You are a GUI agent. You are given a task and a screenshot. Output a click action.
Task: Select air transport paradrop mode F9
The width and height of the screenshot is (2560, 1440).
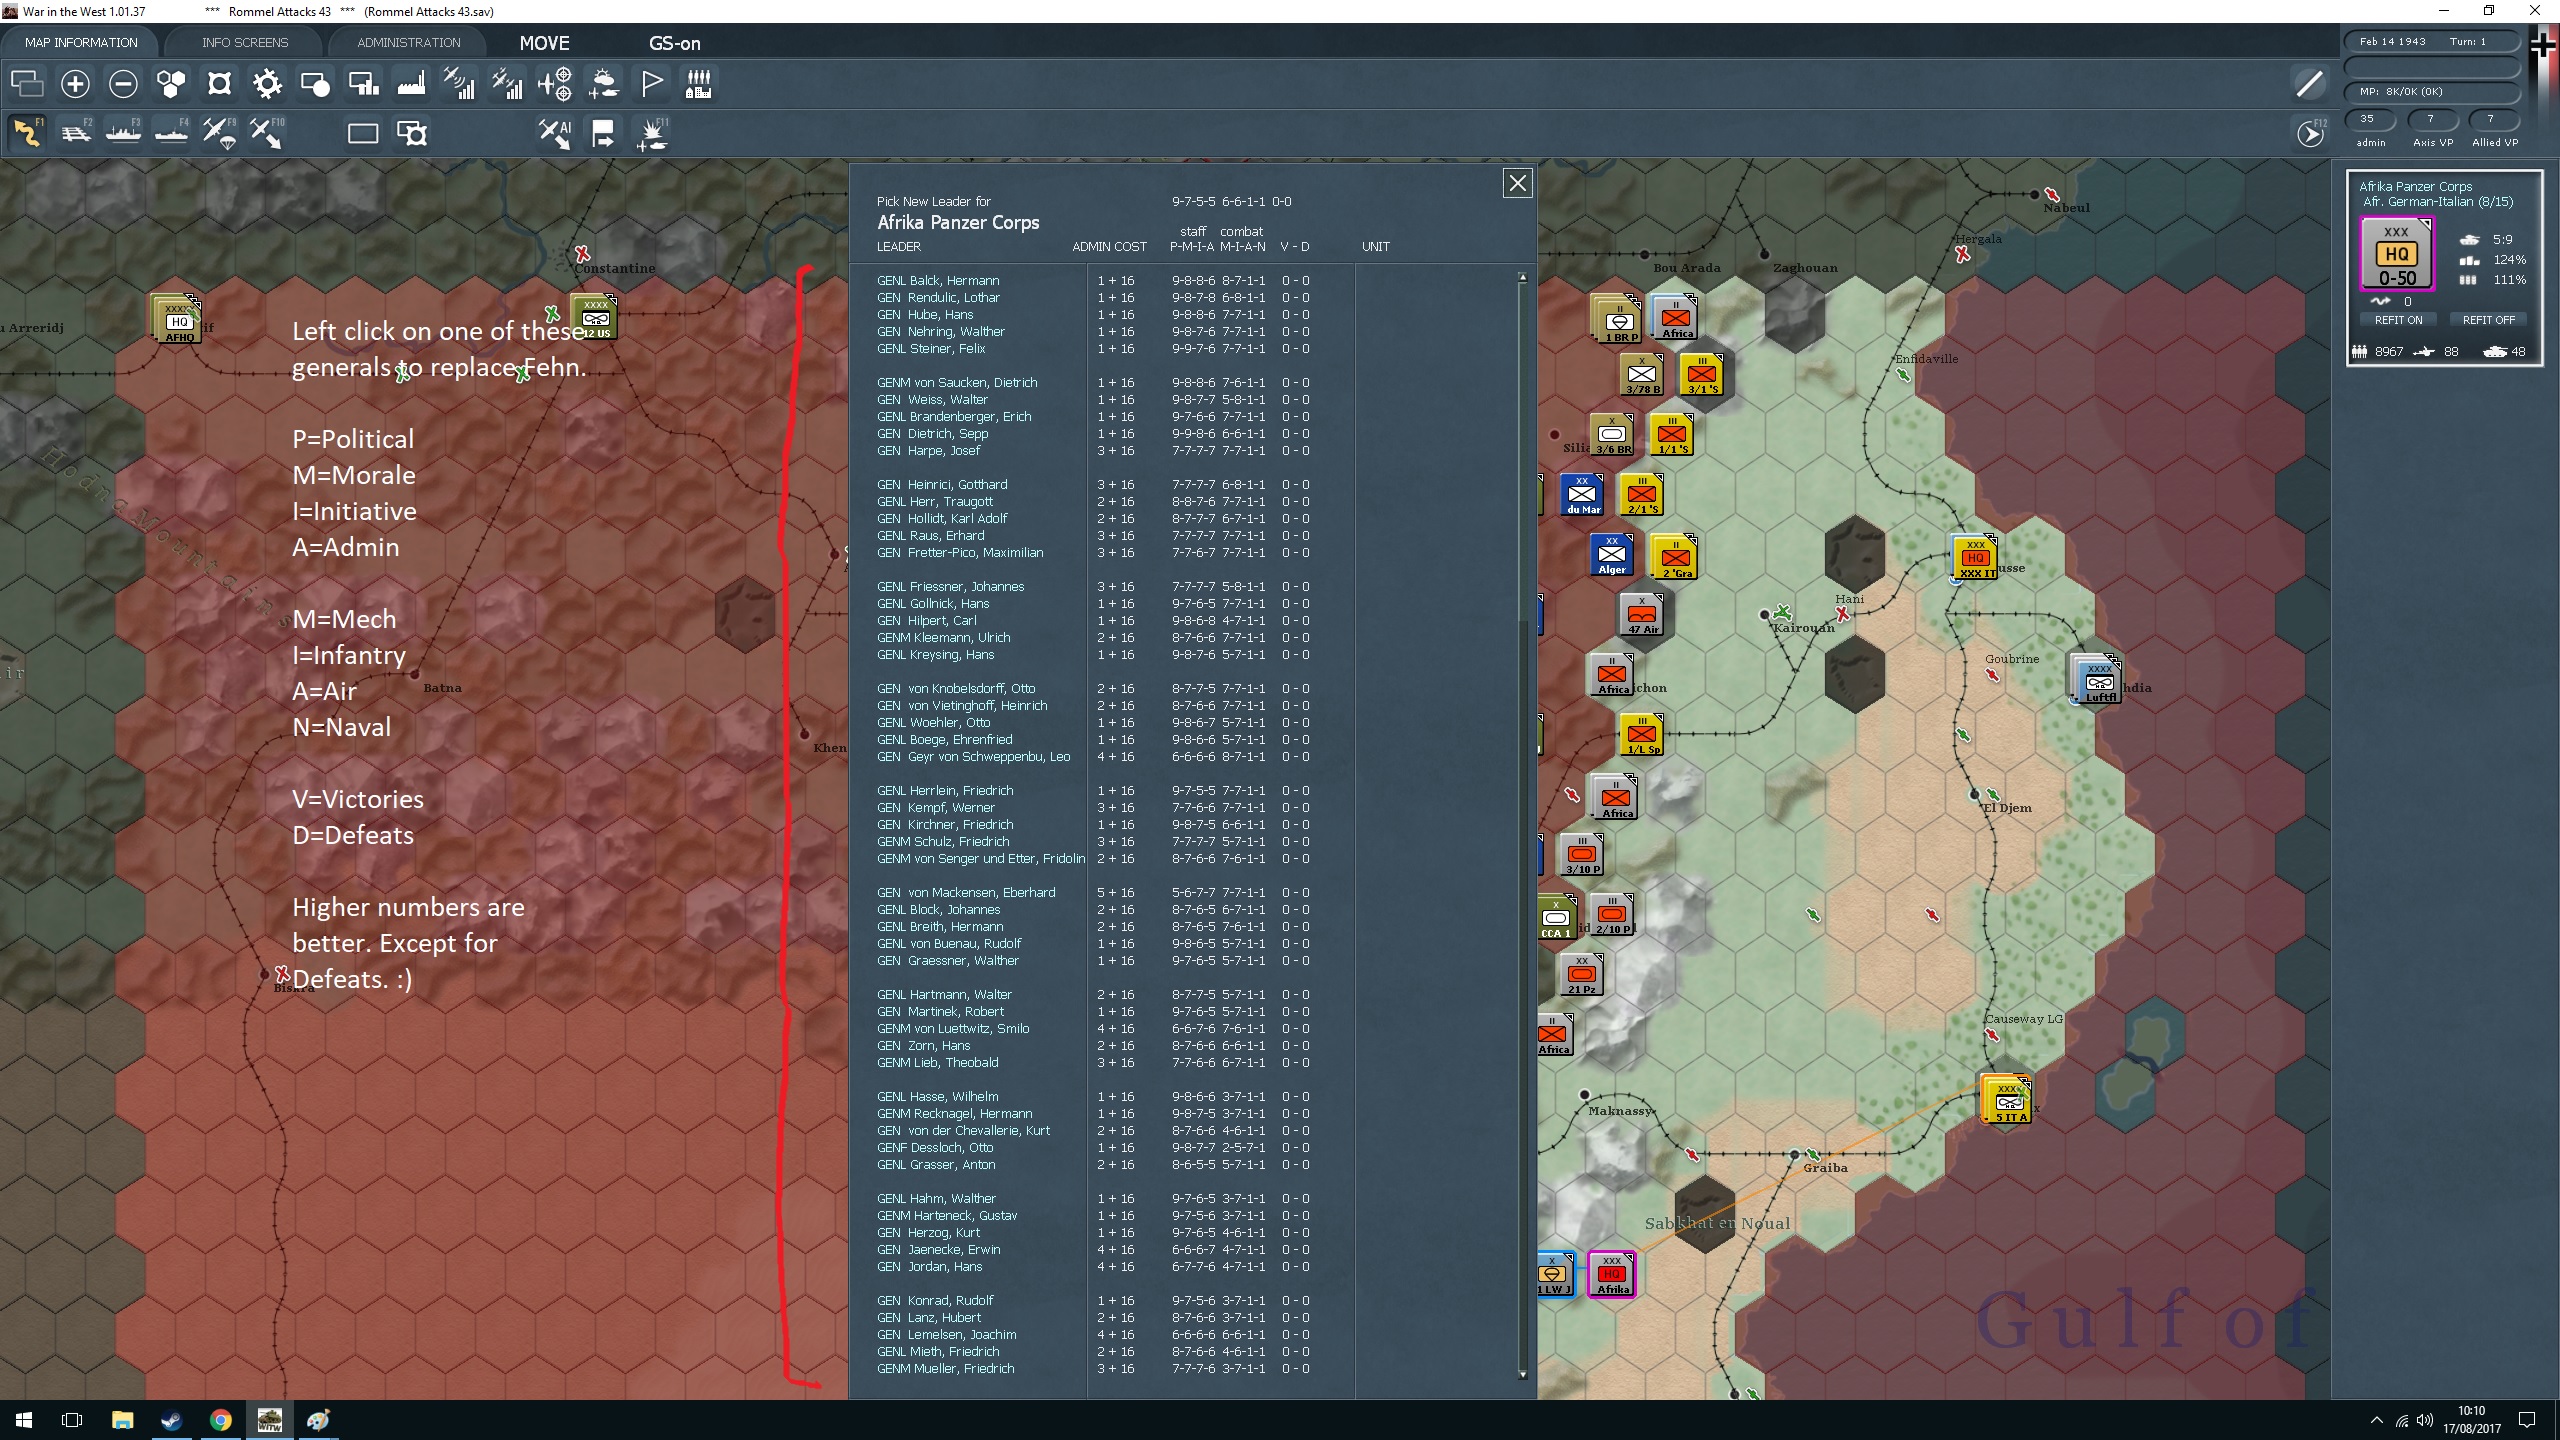click(219, 133)
